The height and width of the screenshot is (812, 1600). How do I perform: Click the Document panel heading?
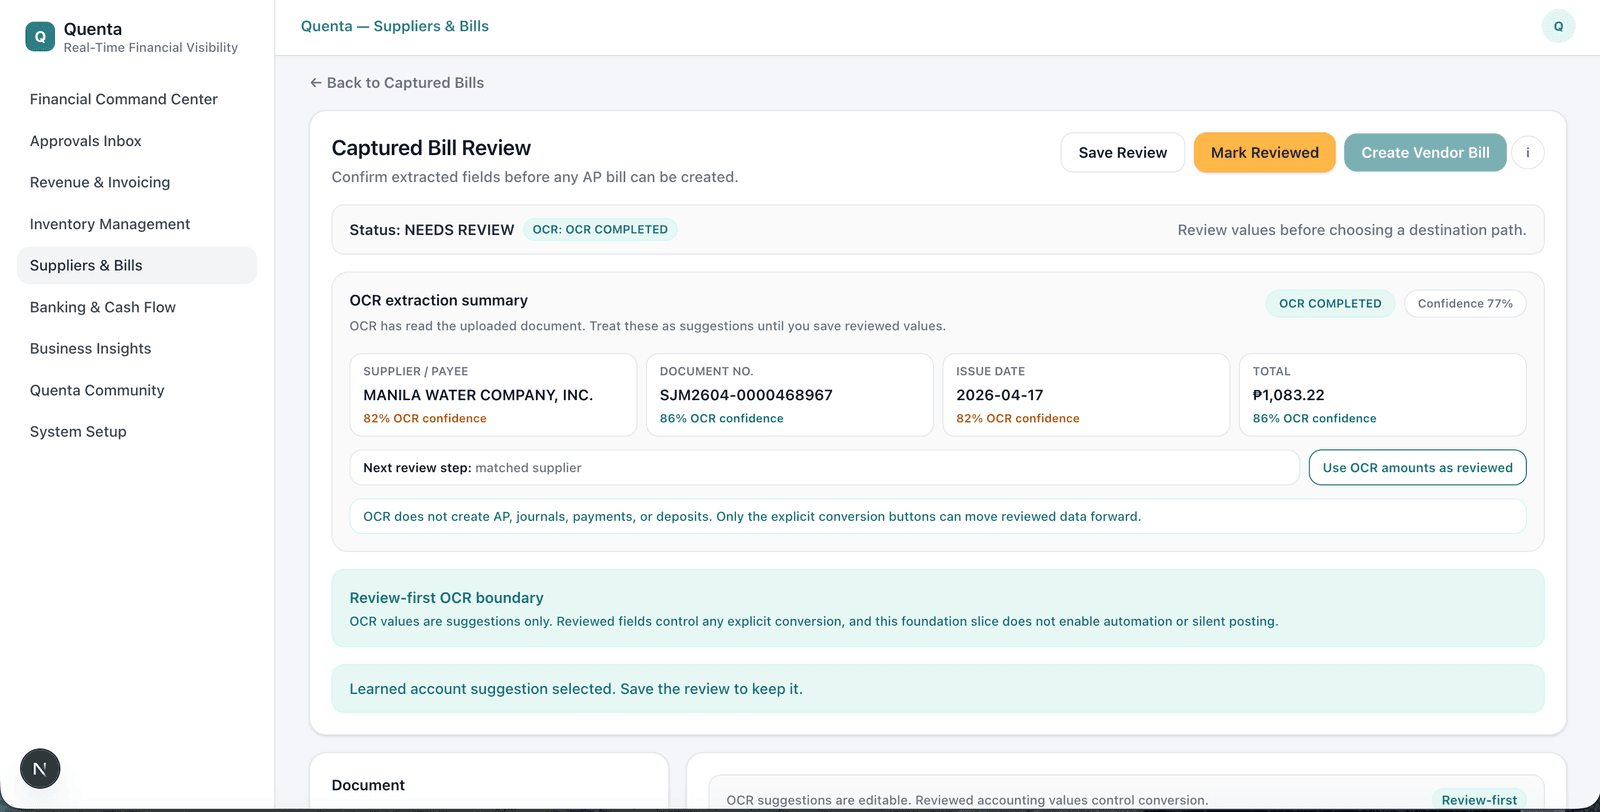pyautogui.click(x=368, y=786)
